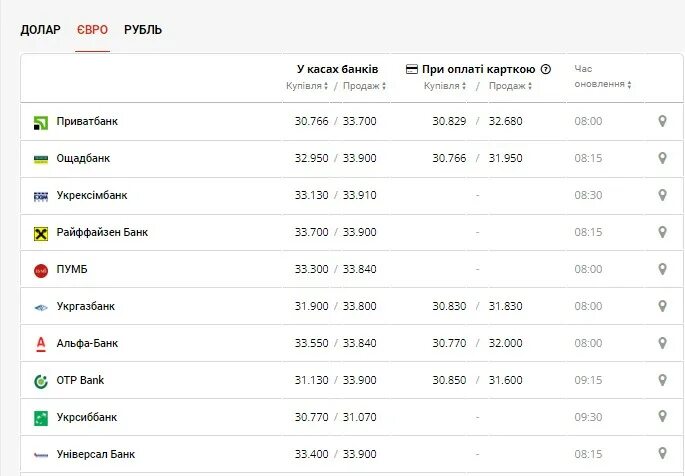The width and height of the screenshot is (685, 476).
Task: Click the При оплаті карткою heading
Action: coord(478,69)
